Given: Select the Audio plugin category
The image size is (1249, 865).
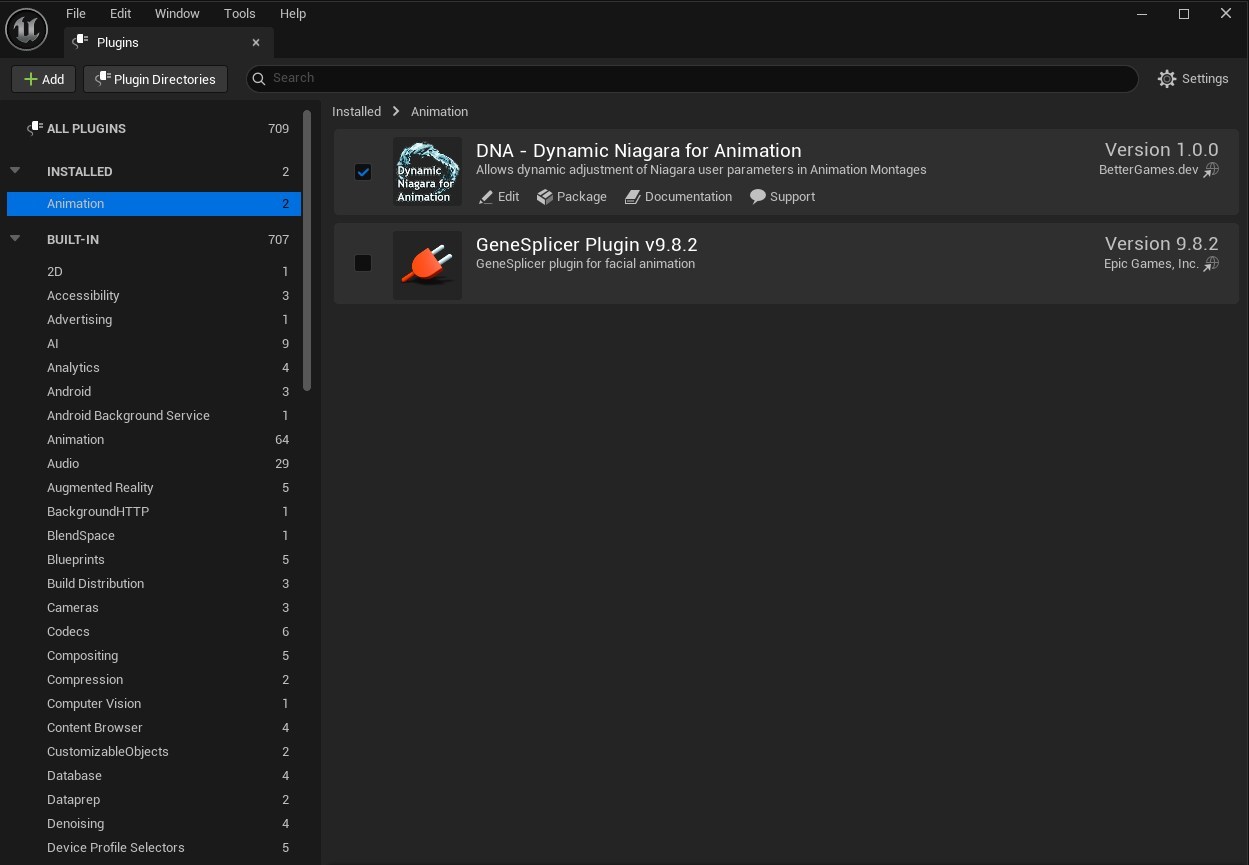Looking at the screenshot, I should tap(62, 463).
